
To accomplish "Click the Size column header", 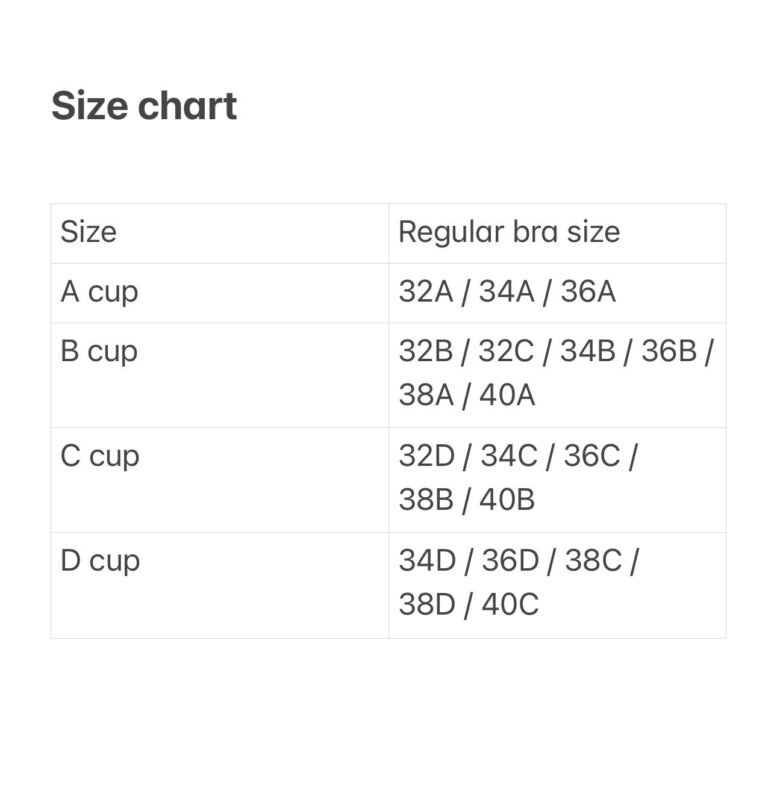I will point(88,232).
